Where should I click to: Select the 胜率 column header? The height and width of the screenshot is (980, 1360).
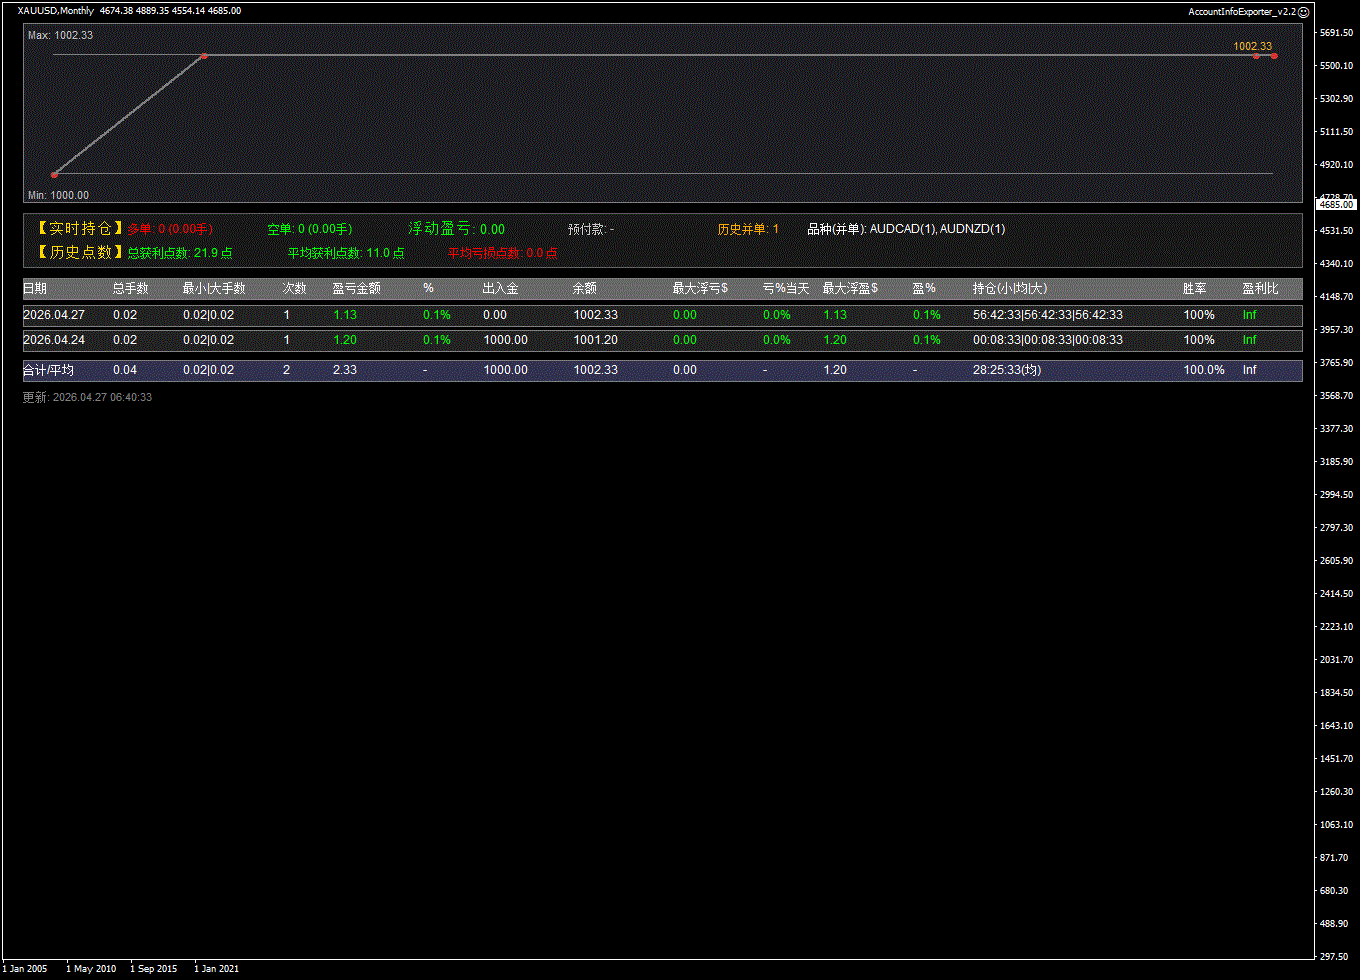click(x=1194, y=289)
